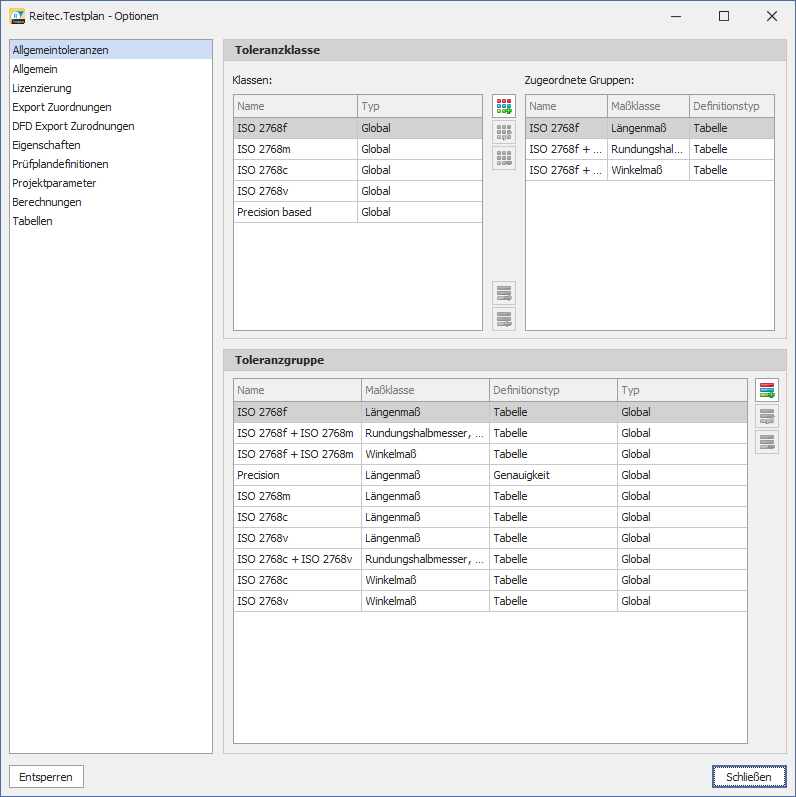Image resolution: width=796 pixels, height=797 pixels.
Task: Sort tolerance groups by Maßklasse column header
Action: (x=425, y=390)
